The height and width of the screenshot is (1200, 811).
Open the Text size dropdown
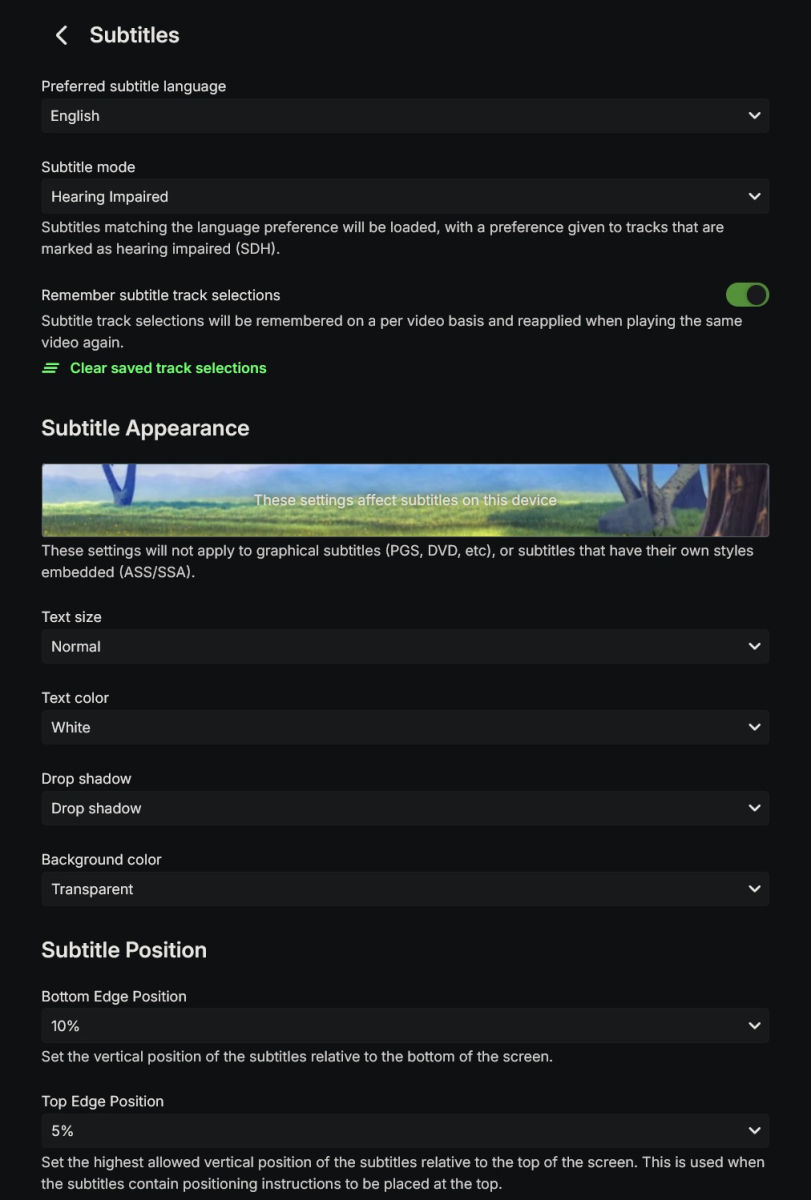coord(404,646)
